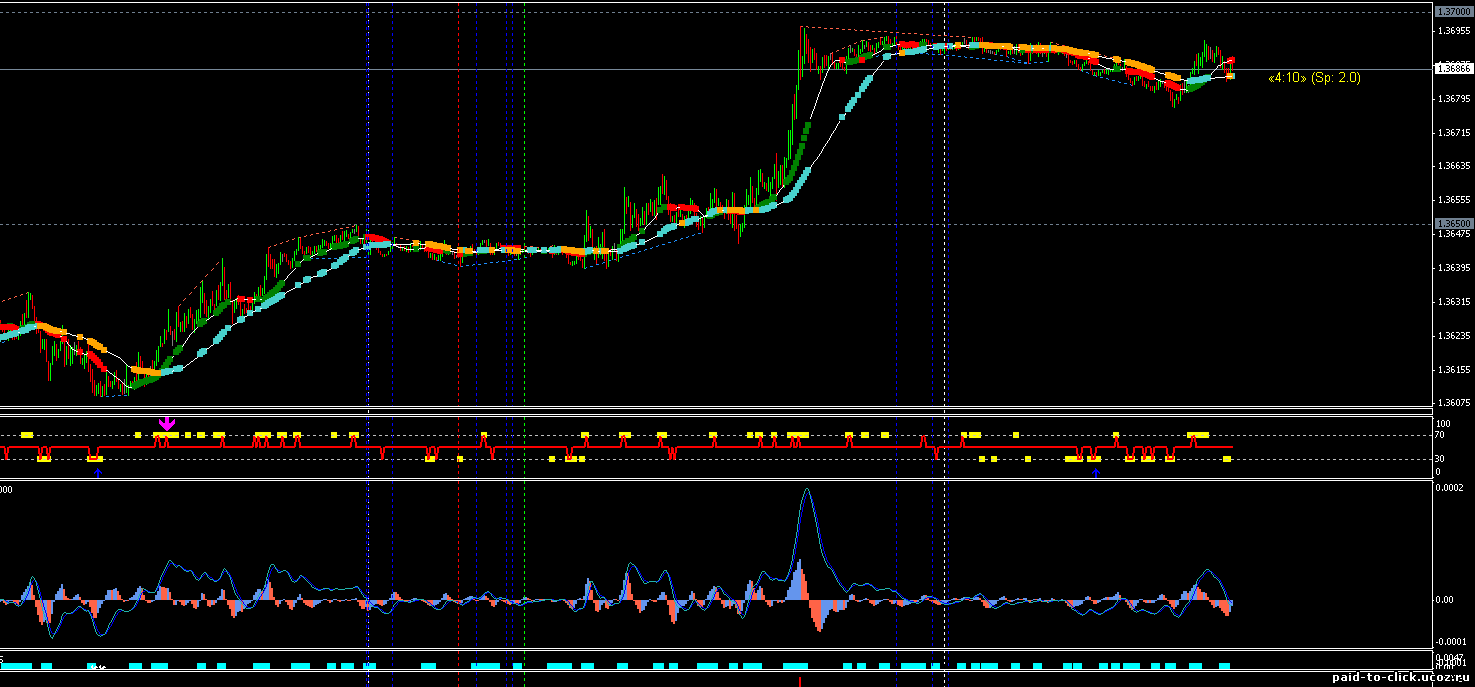The width and height of the screenshot is (1475, 687).
Task: Click histogram scale value -0.0001
Action: 1451,641
